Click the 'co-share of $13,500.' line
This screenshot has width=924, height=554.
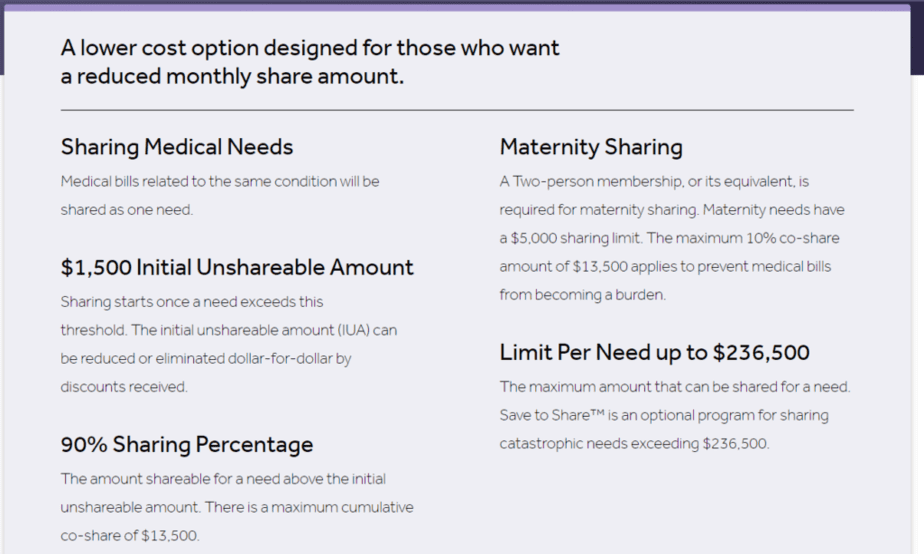click(130, 536)
